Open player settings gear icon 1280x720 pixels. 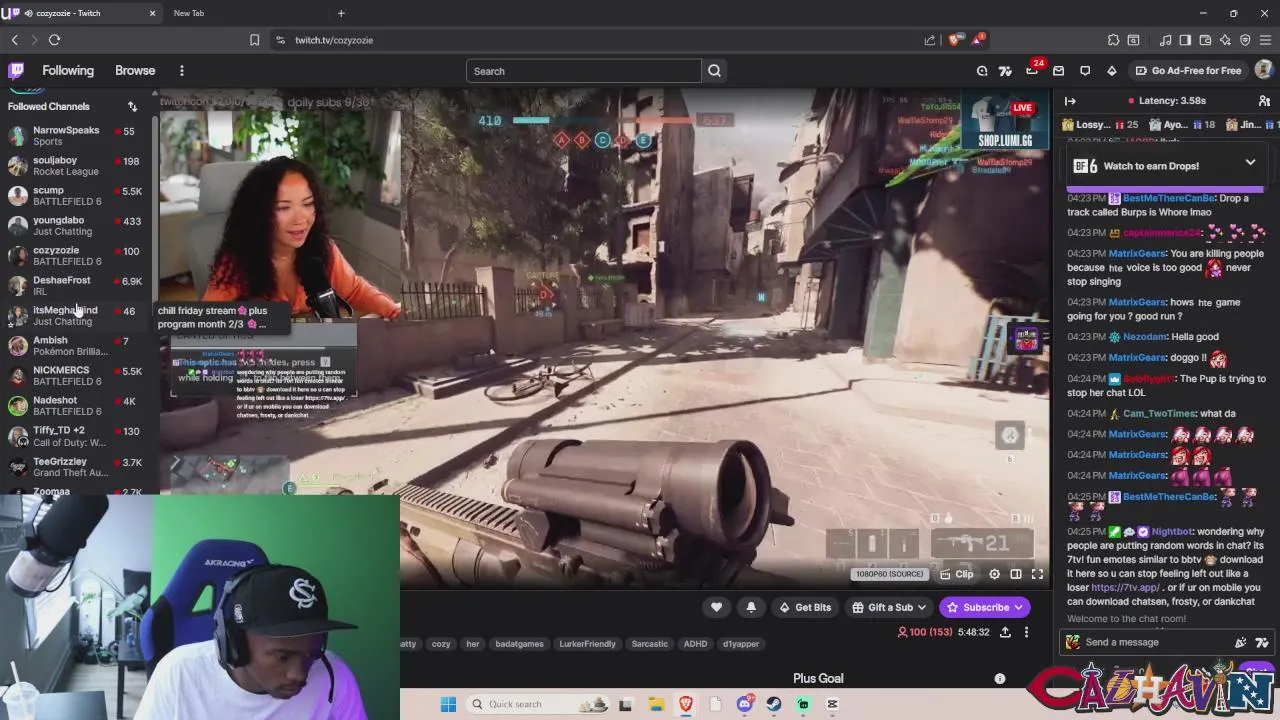(994, 574)
